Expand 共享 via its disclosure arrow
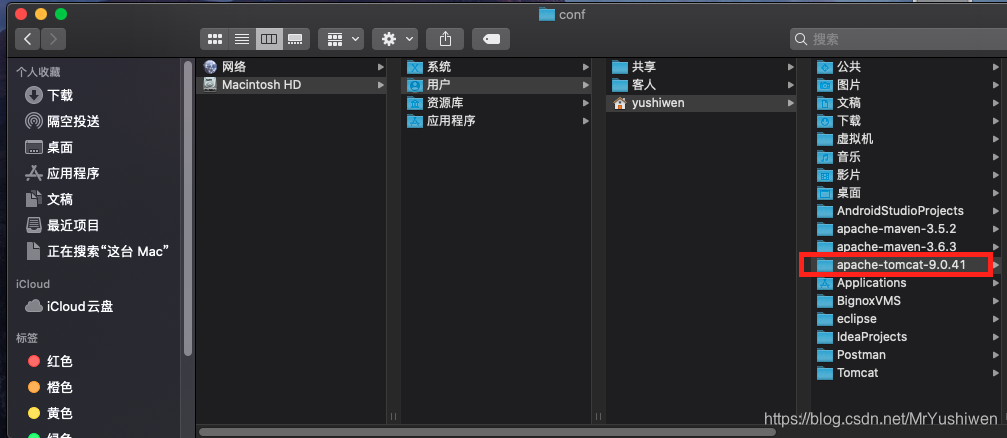 791,67
